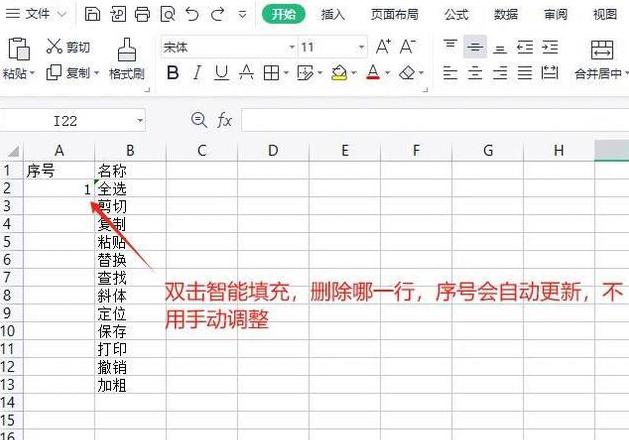Apply red font color A
This screenshot has height=440, width=629.
(373, 73)
